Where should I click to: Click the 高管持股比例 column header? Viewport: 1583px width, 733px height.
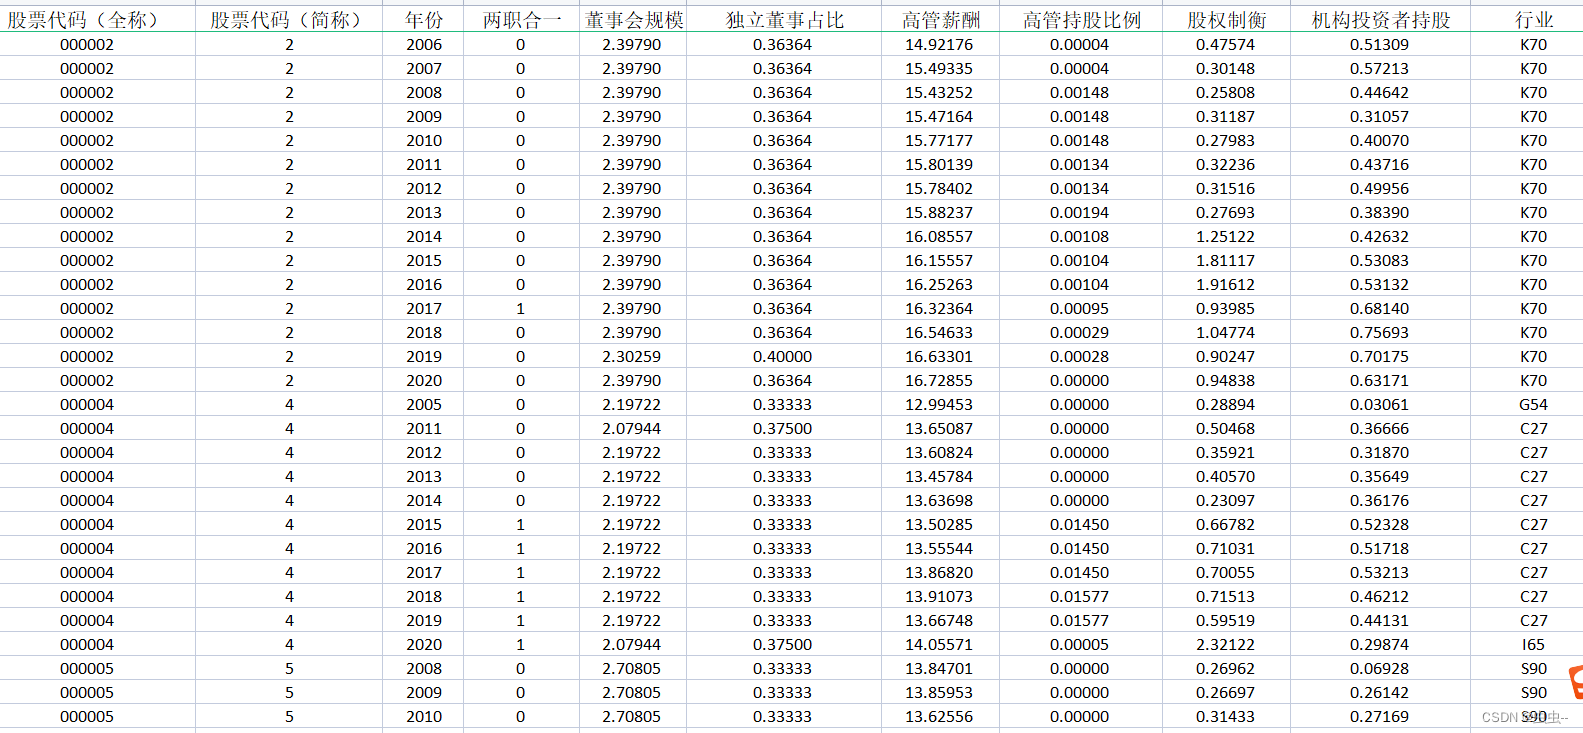[1081, 20]
